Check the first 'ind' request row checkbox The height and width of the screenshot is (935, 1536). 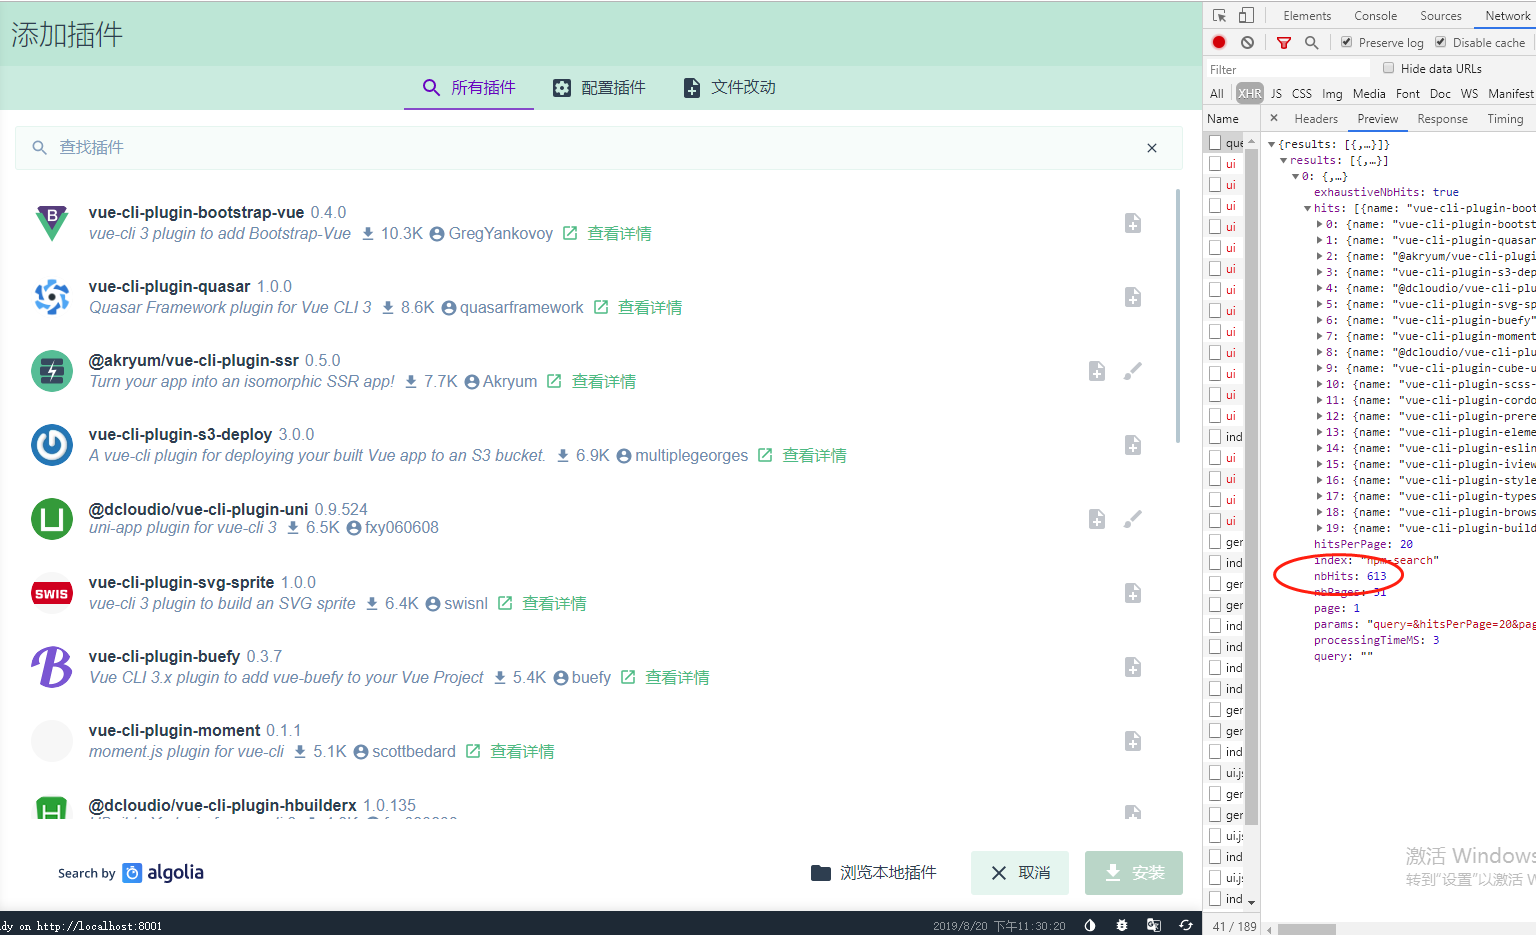point(1215,437)
